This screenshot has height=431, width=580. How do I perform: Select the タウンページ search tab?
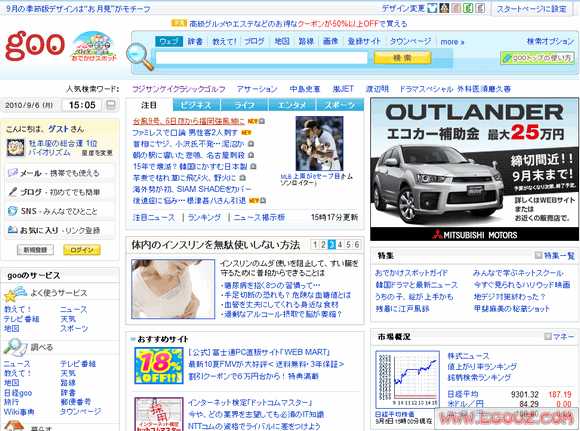[410, 41]
